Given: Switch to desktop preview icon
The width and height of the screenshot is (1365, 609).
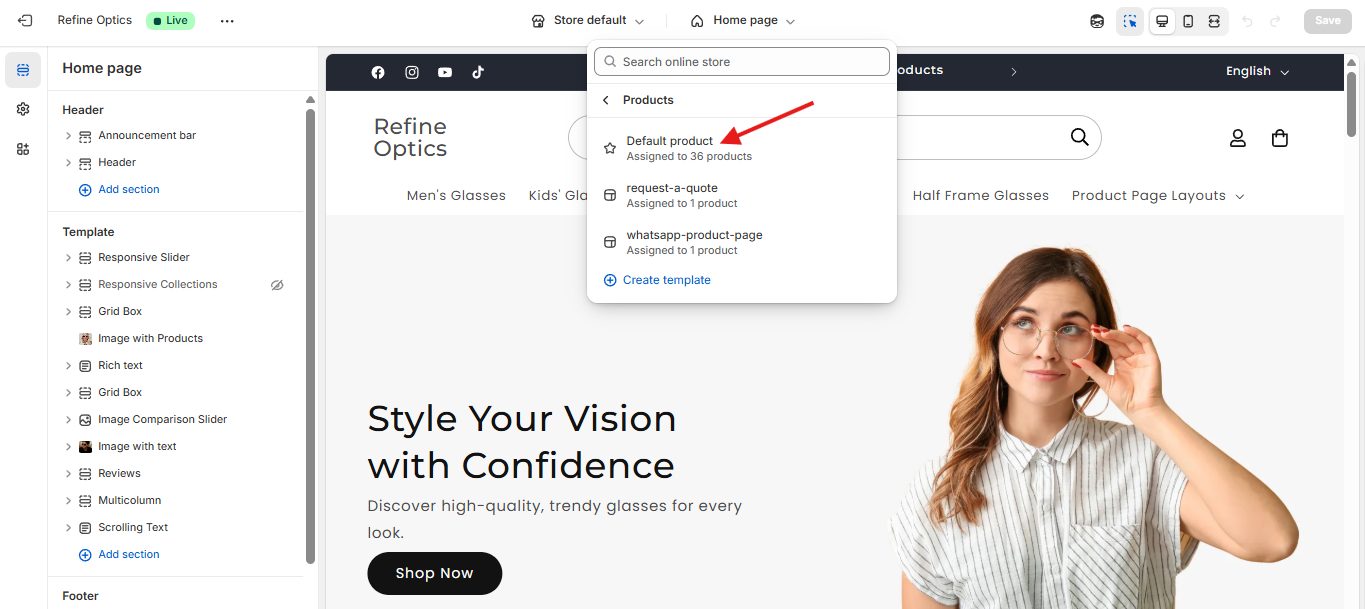Looking at the screenshot, I should (x=1162, y=21).
